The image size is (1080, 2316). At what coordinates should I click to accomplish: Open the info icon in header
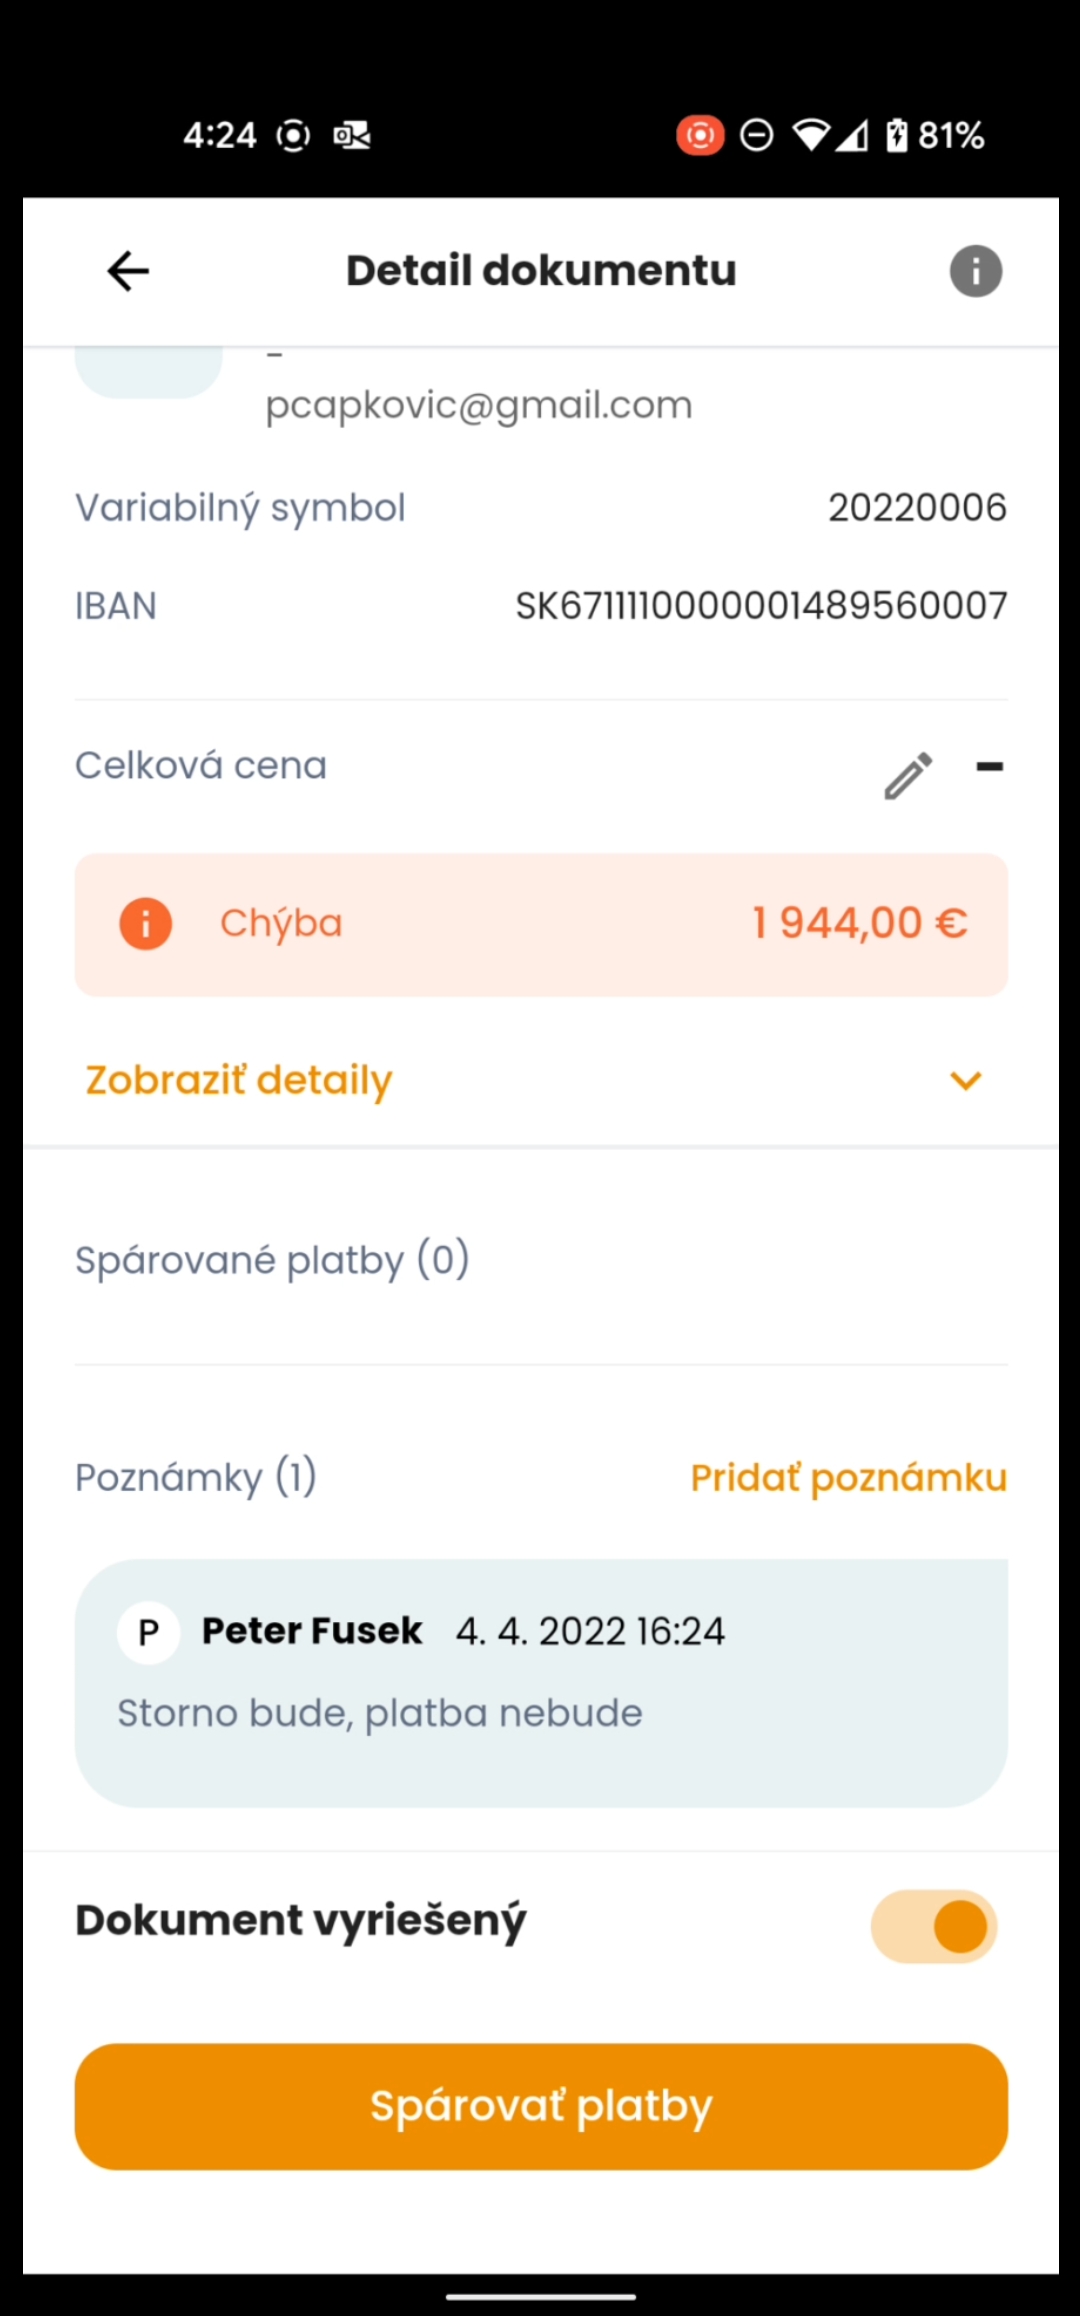coord(975,271)
